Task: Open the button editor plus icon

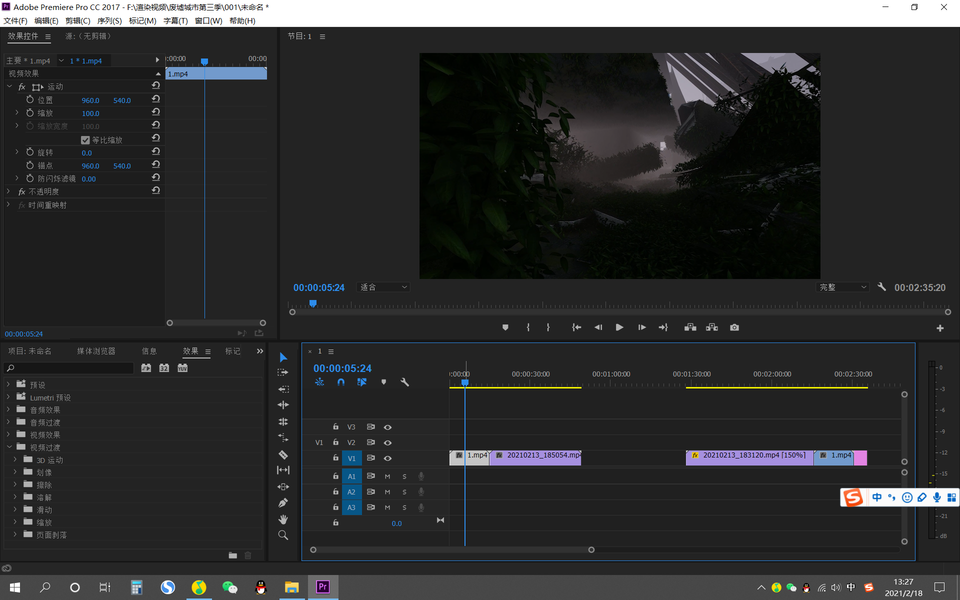Action: [940, 328]
